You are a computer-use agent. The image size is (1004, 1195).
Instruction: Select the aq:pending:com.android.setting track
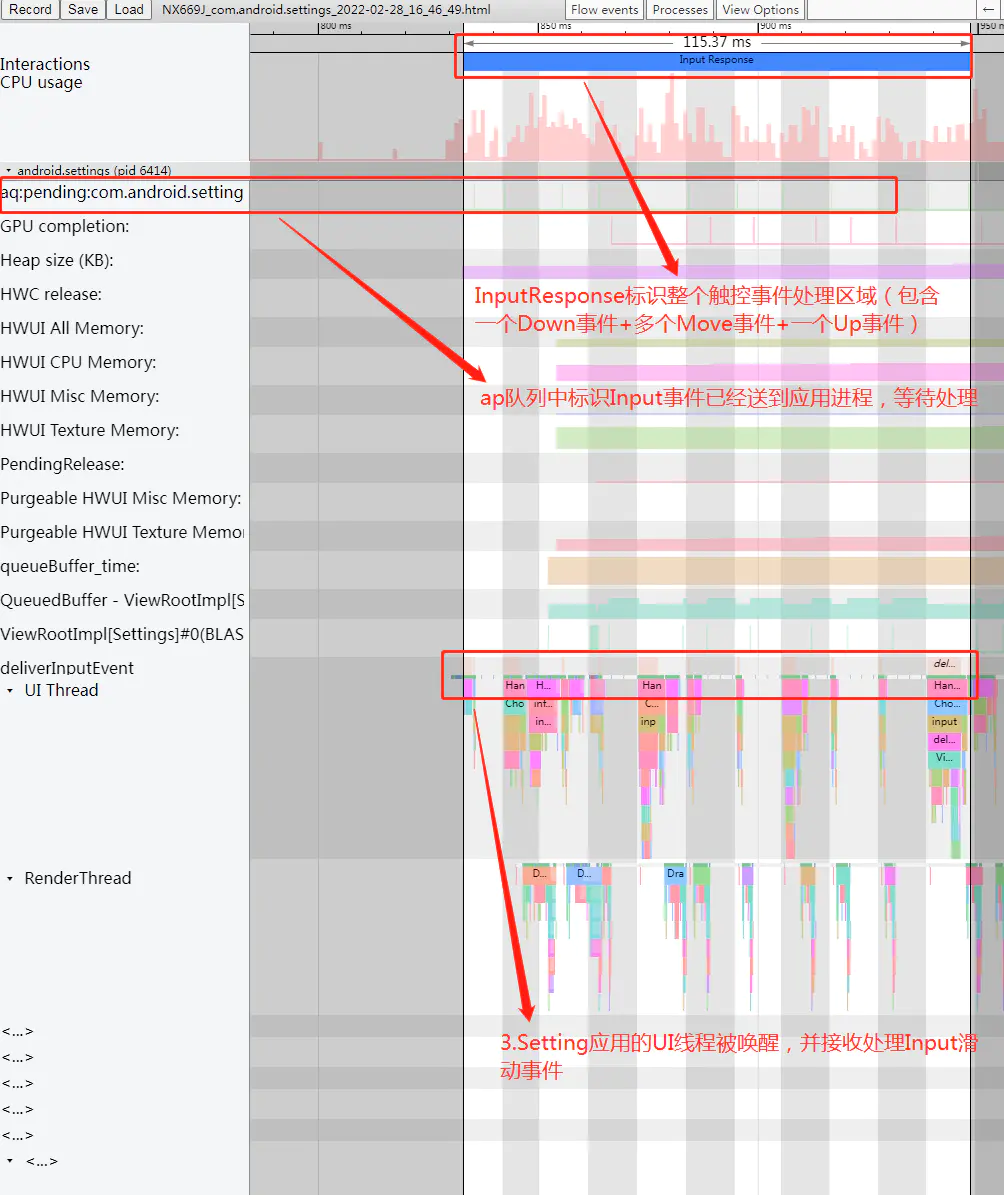pos(122,193)
